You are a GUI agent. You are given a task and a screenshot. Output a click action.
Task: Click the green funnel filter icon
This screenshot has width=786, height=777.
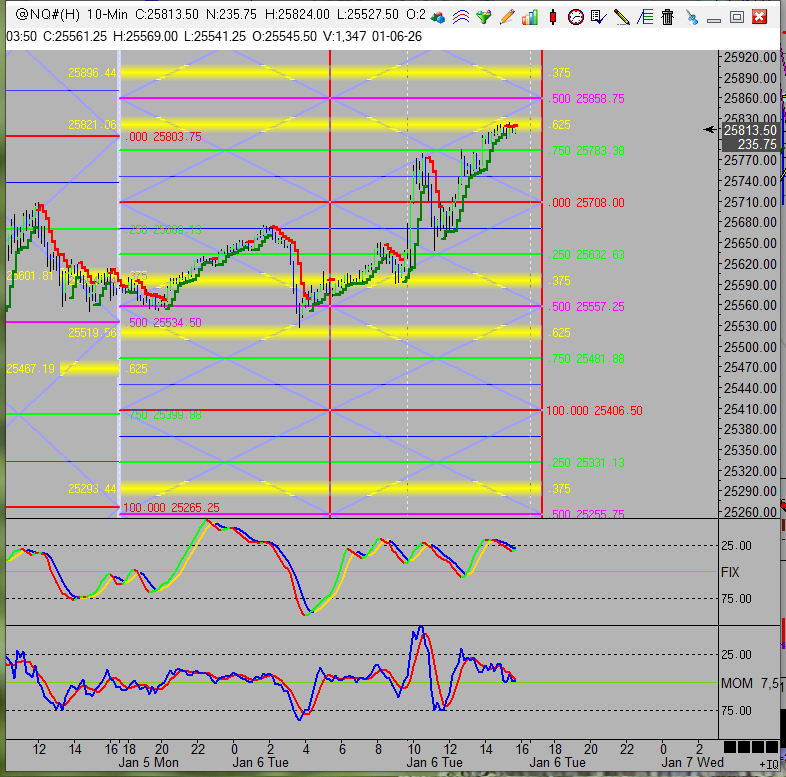(x=485, y=17)
